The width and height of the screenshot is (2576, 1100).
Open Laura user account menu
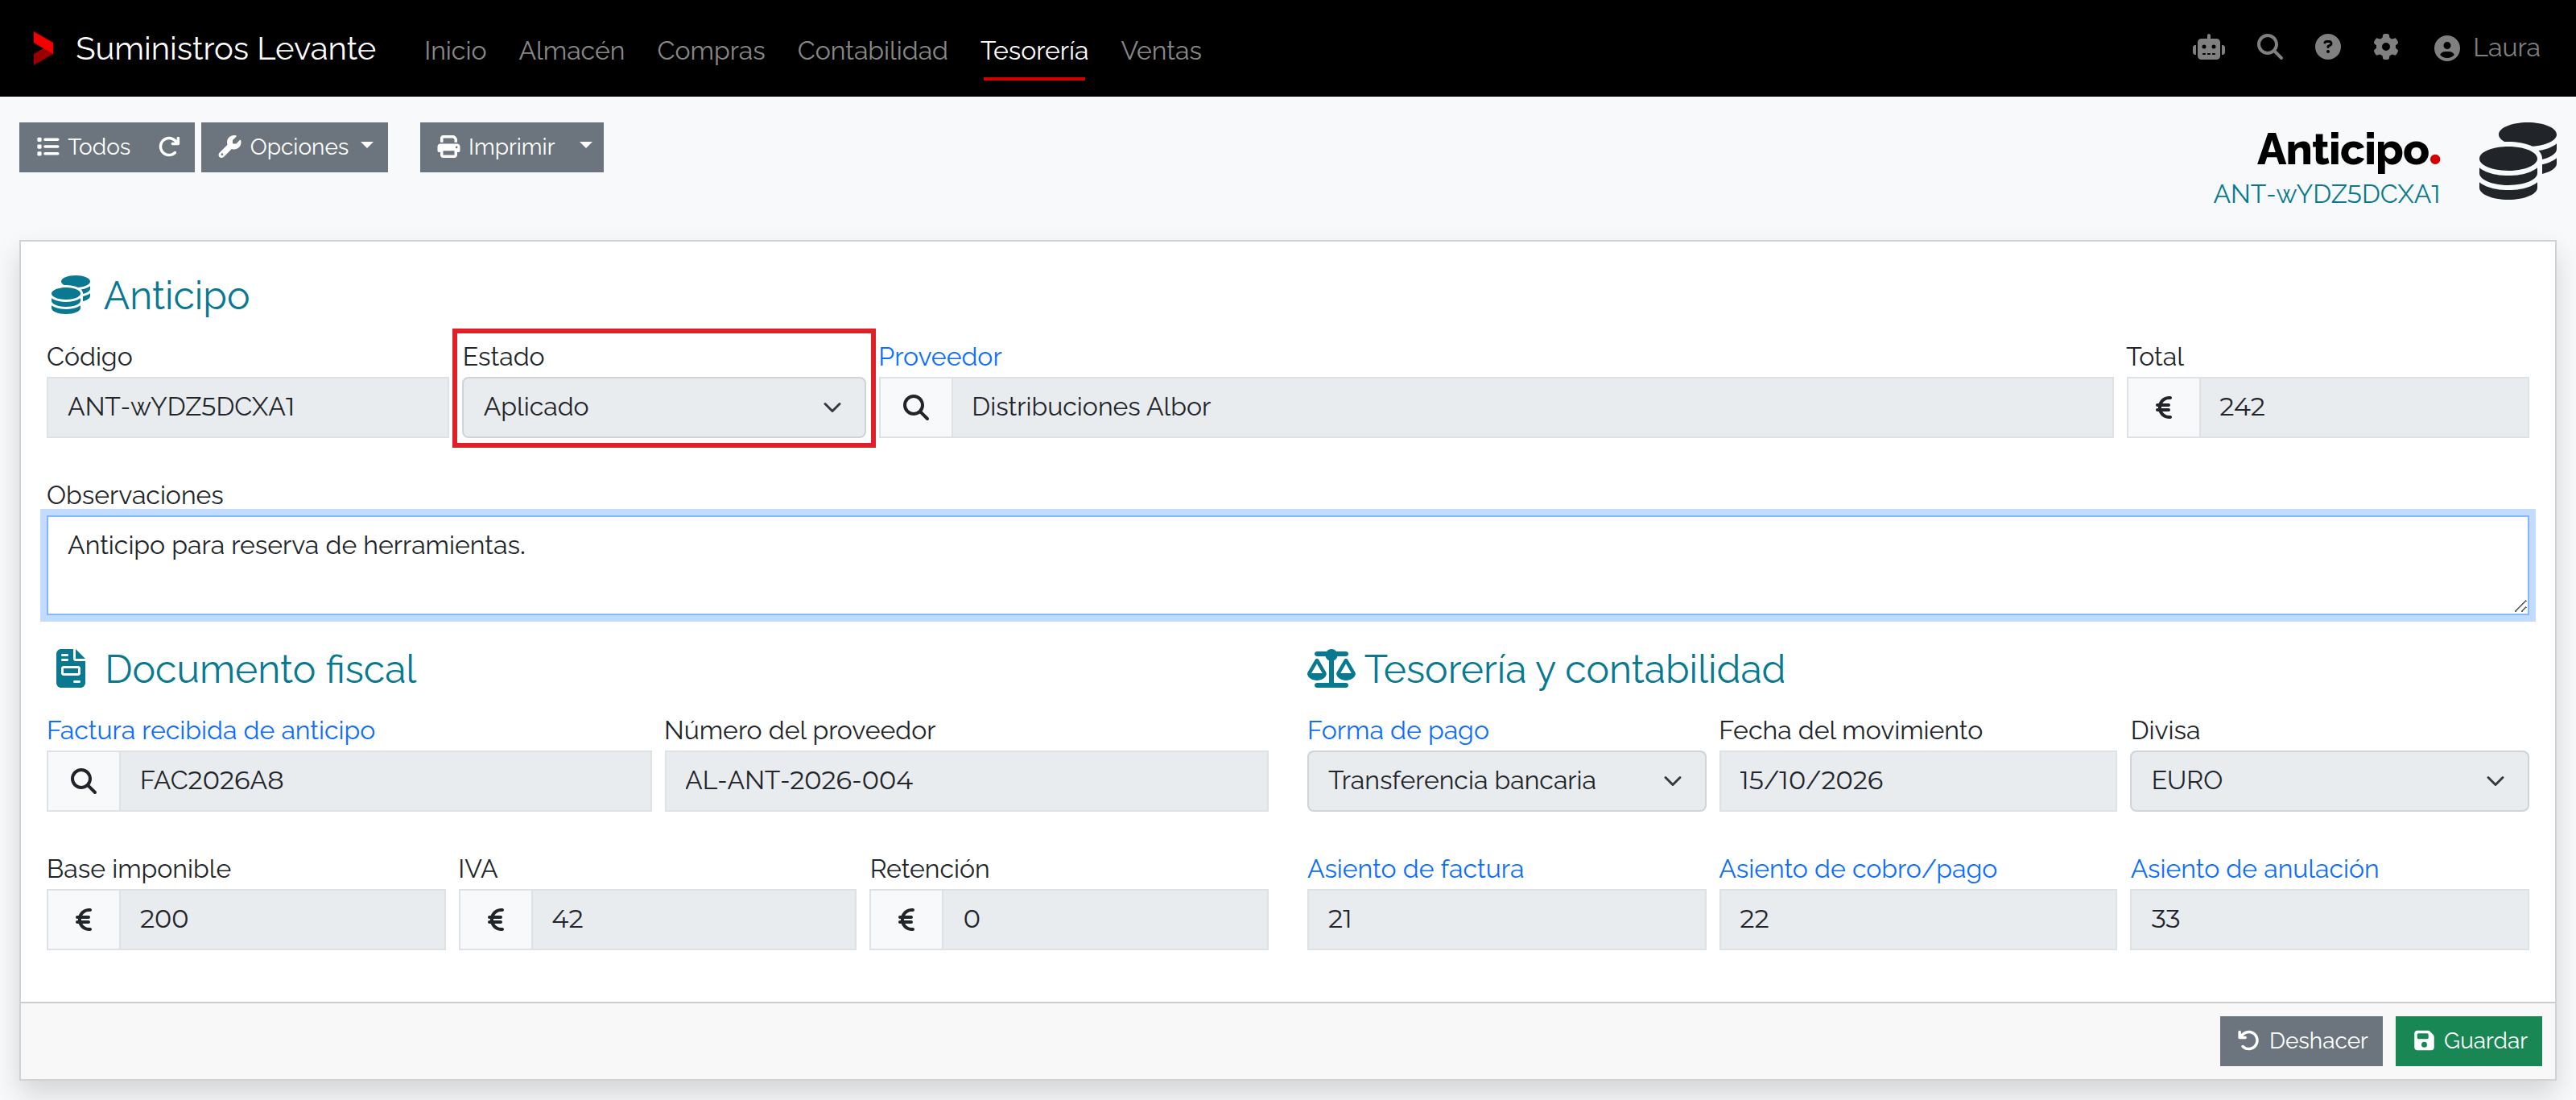2486,48
